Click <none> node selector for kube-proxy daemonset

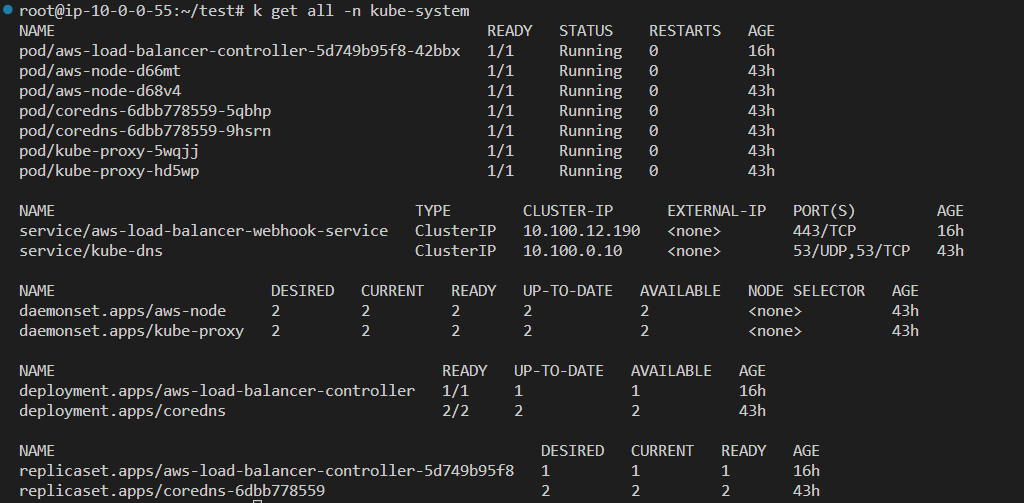click(775, 331)
